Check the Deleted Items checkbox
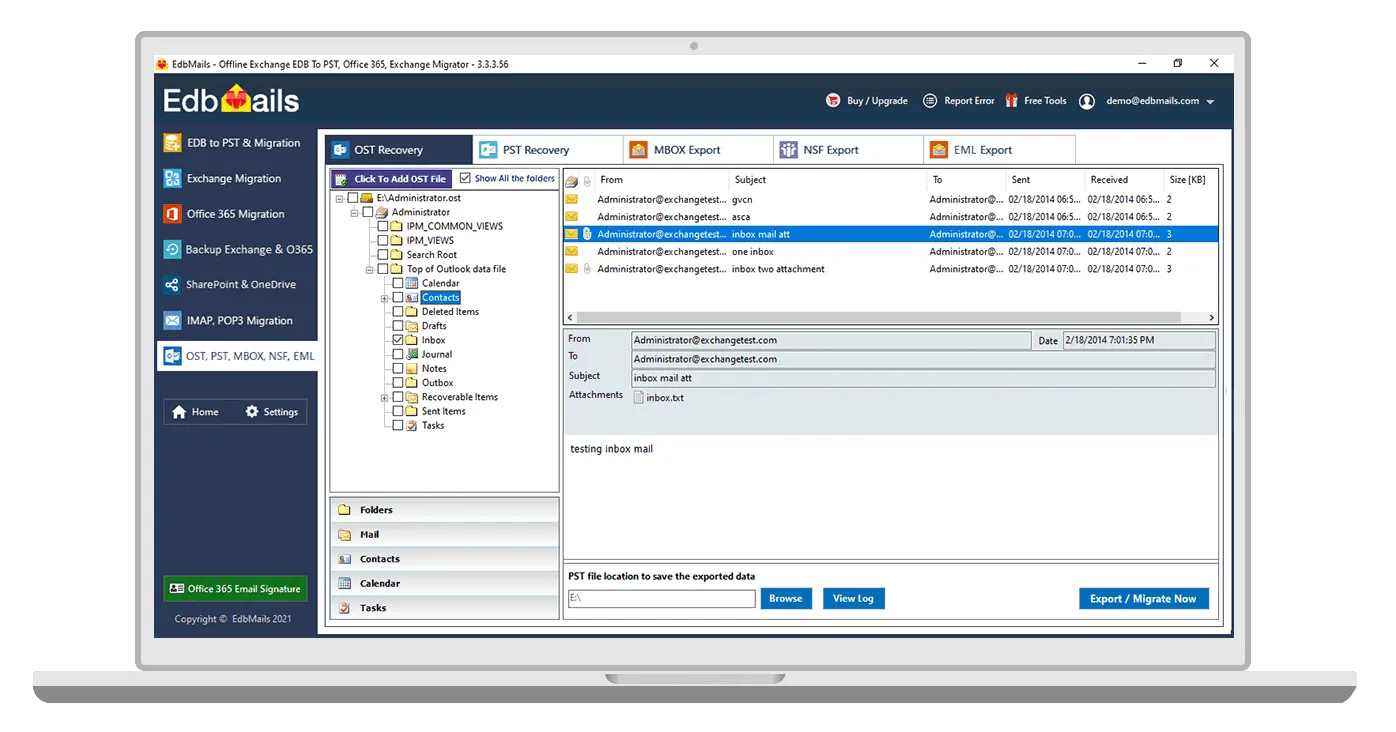Image resolution: width=1396 pixels, height=732 pixels. coord(398,312)
